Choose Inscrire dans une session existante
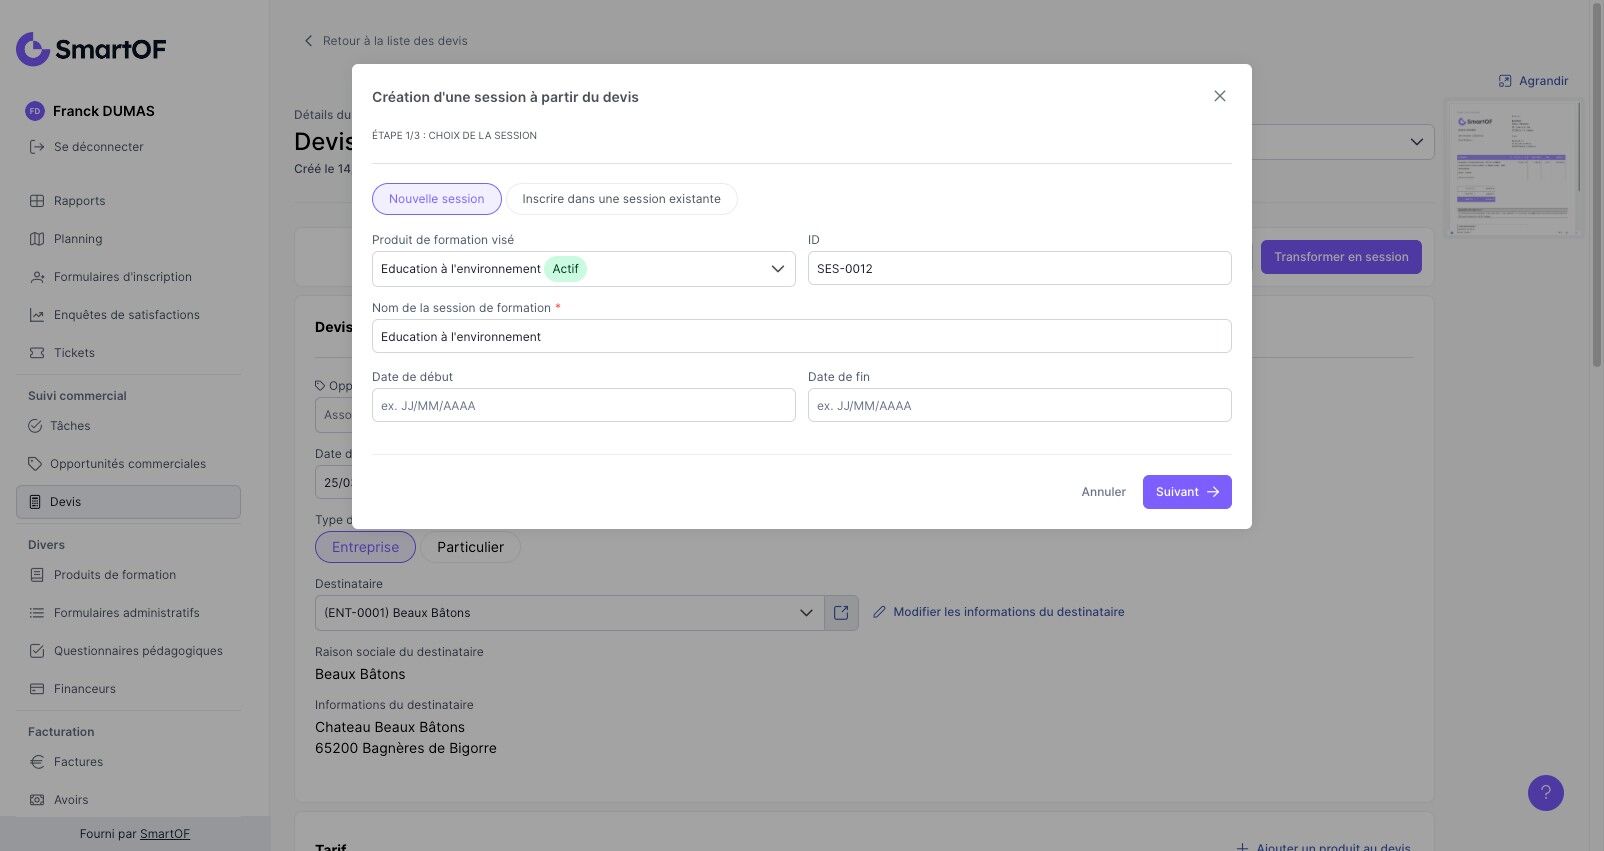 click(621, 199)
